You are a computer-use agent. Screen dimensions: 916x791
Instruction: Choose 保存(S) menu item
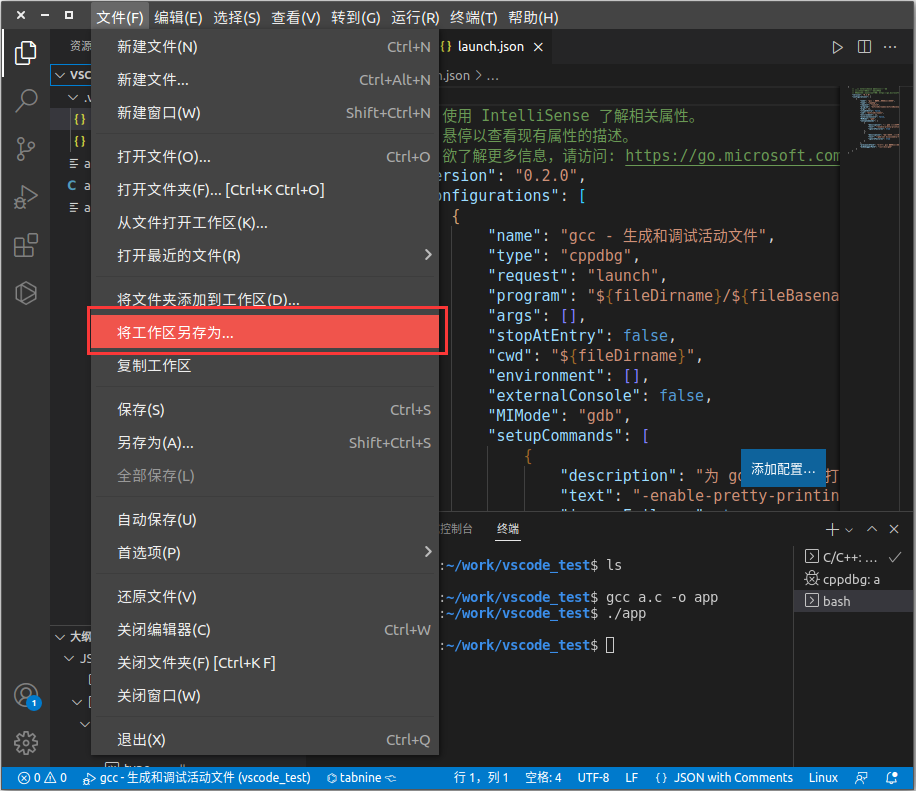265,410
